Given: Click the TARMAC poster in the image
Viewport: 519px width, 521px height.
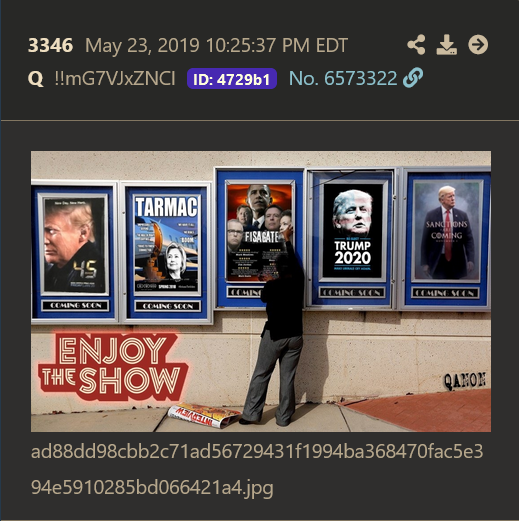Looking at the screenshot, I should point(167,243).
